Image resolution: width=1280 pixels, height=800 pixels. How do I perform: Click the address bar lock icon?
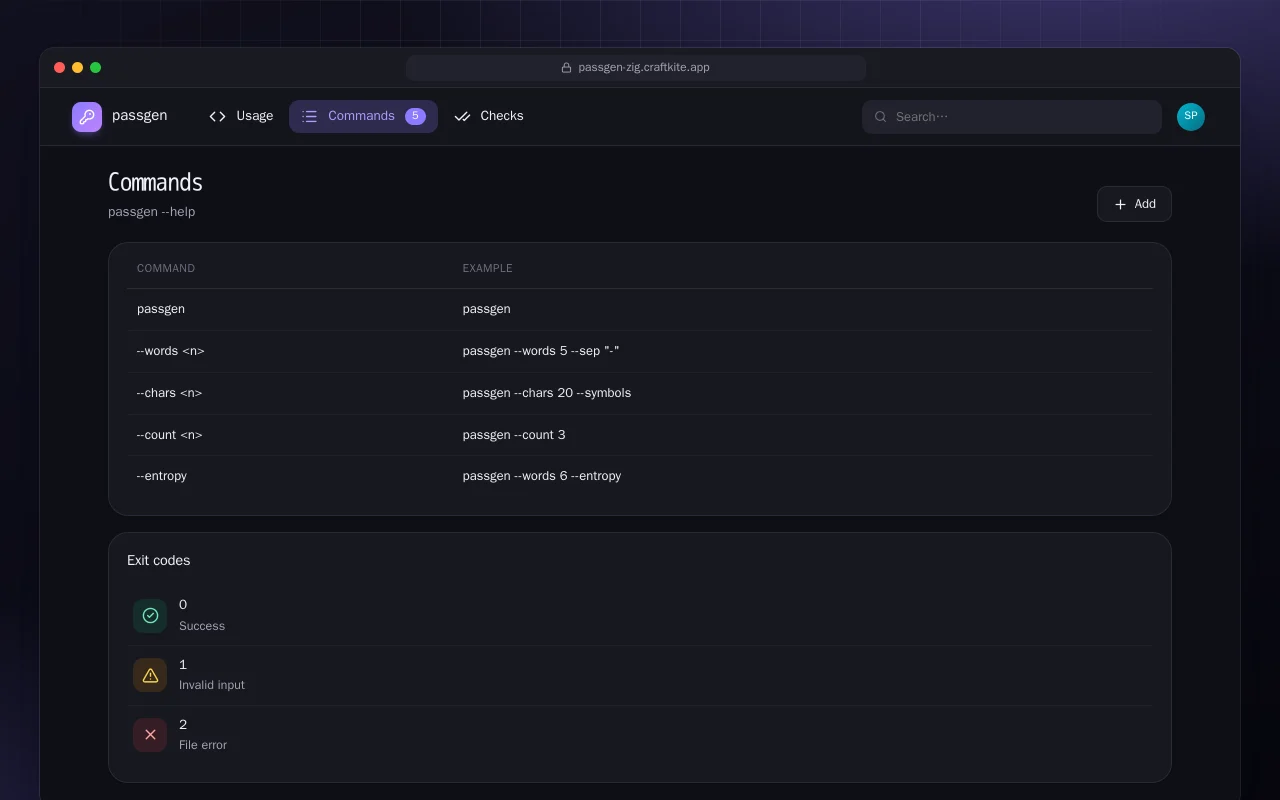pyautogui.click(x=566, y=68)
